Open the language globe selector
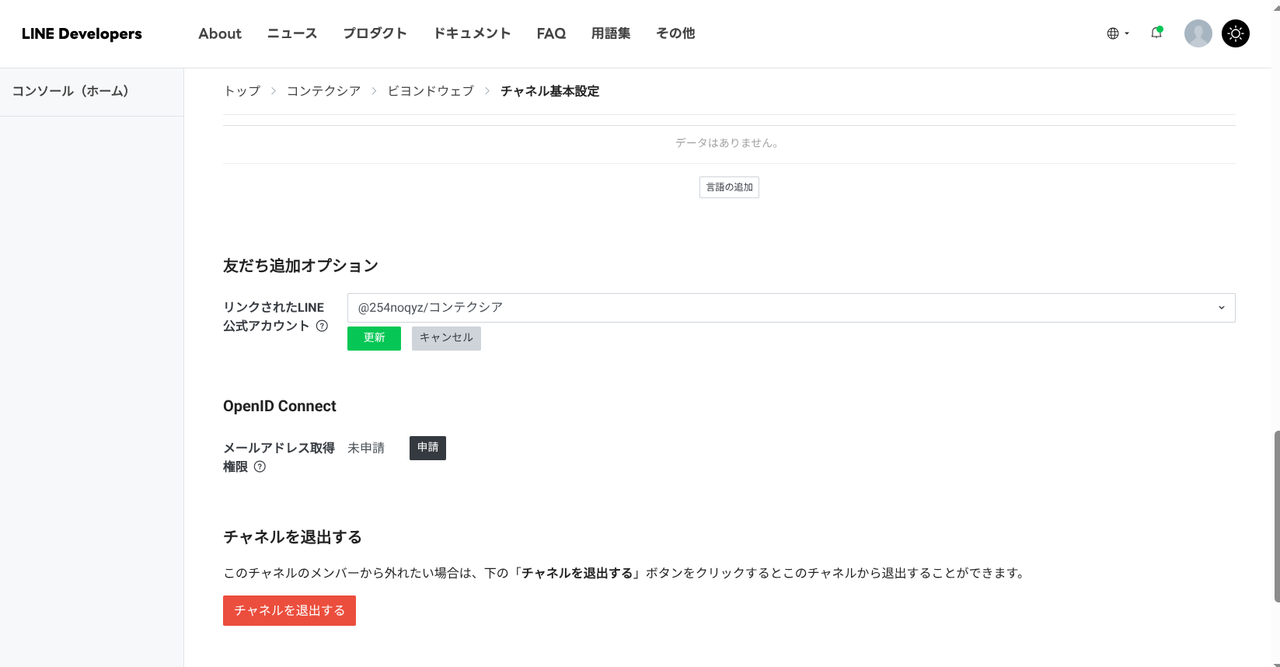The height and width of the screenshot is (667, 1280). pyautogui.click(x=1117, y=33)
